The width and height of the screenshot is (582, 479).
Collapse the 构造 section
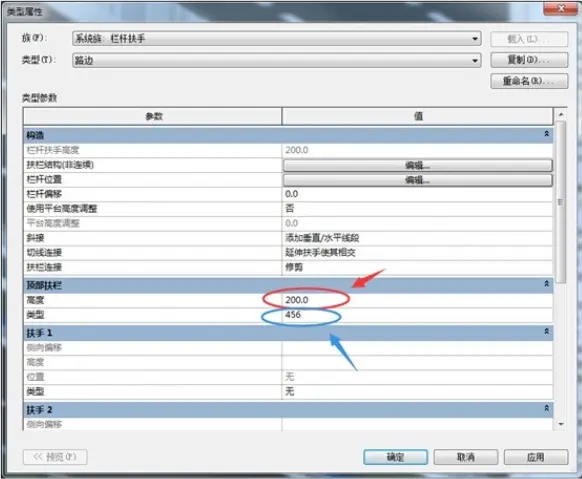(x=546, y=134)
